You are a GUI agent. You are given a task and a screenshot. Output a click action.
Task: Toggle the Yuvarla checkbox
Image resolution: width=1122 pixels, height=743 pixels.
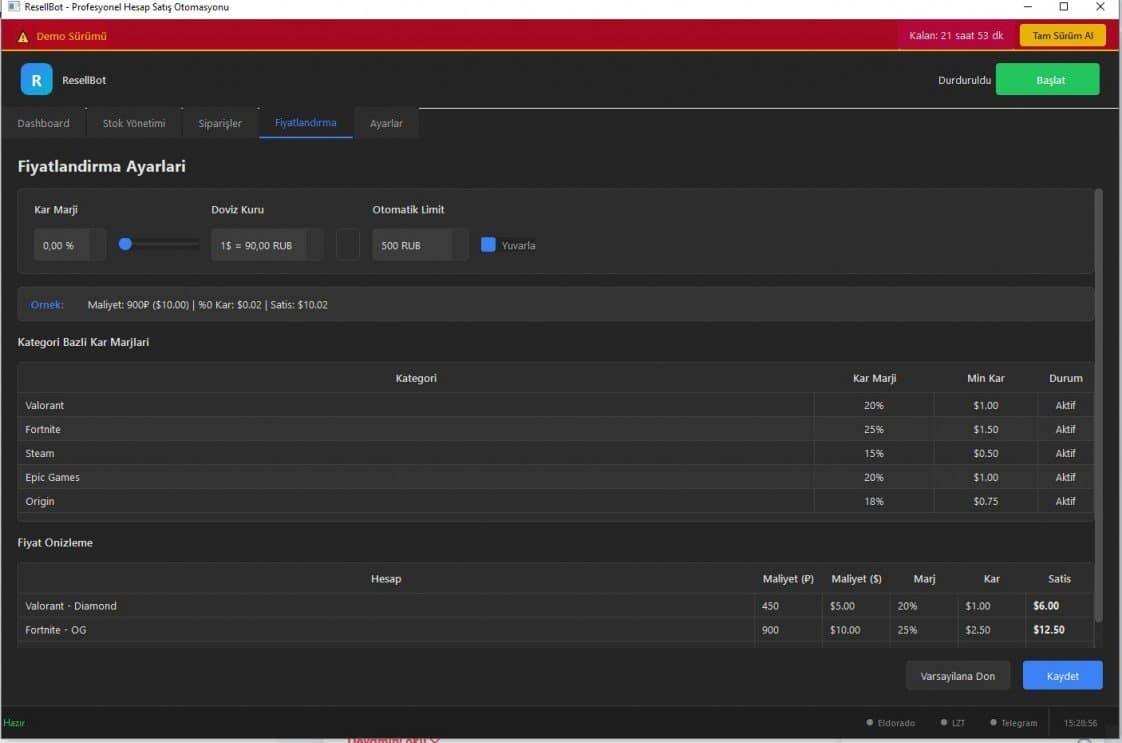point(488,245)
